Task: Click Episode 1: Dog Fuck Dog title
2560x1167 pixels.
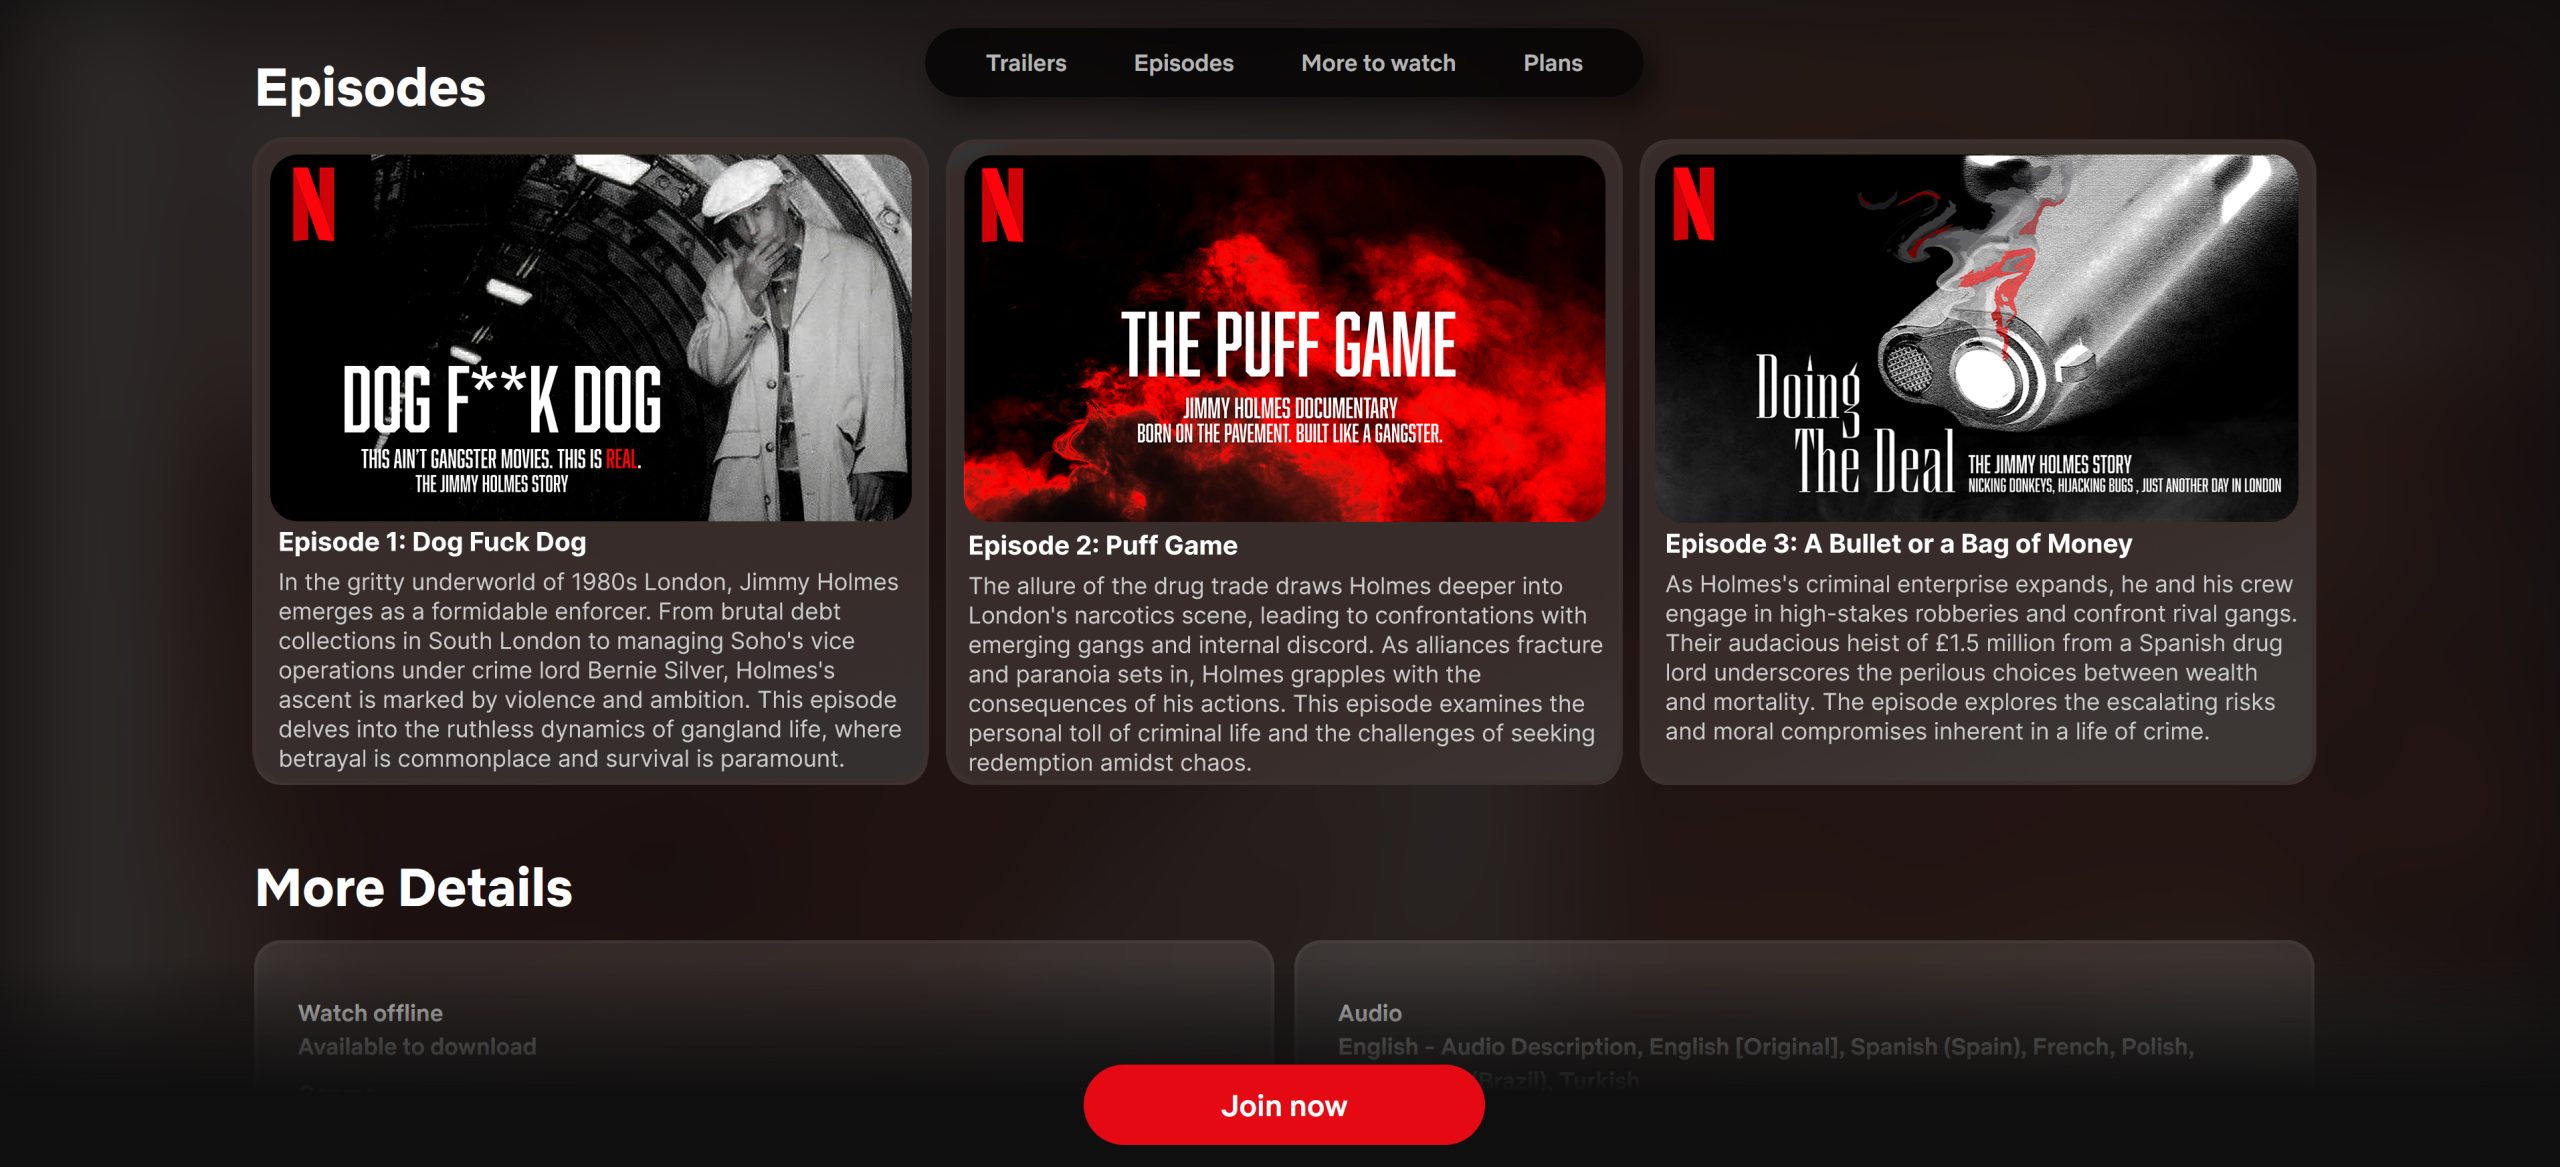Action: click(x=432, y=542)
